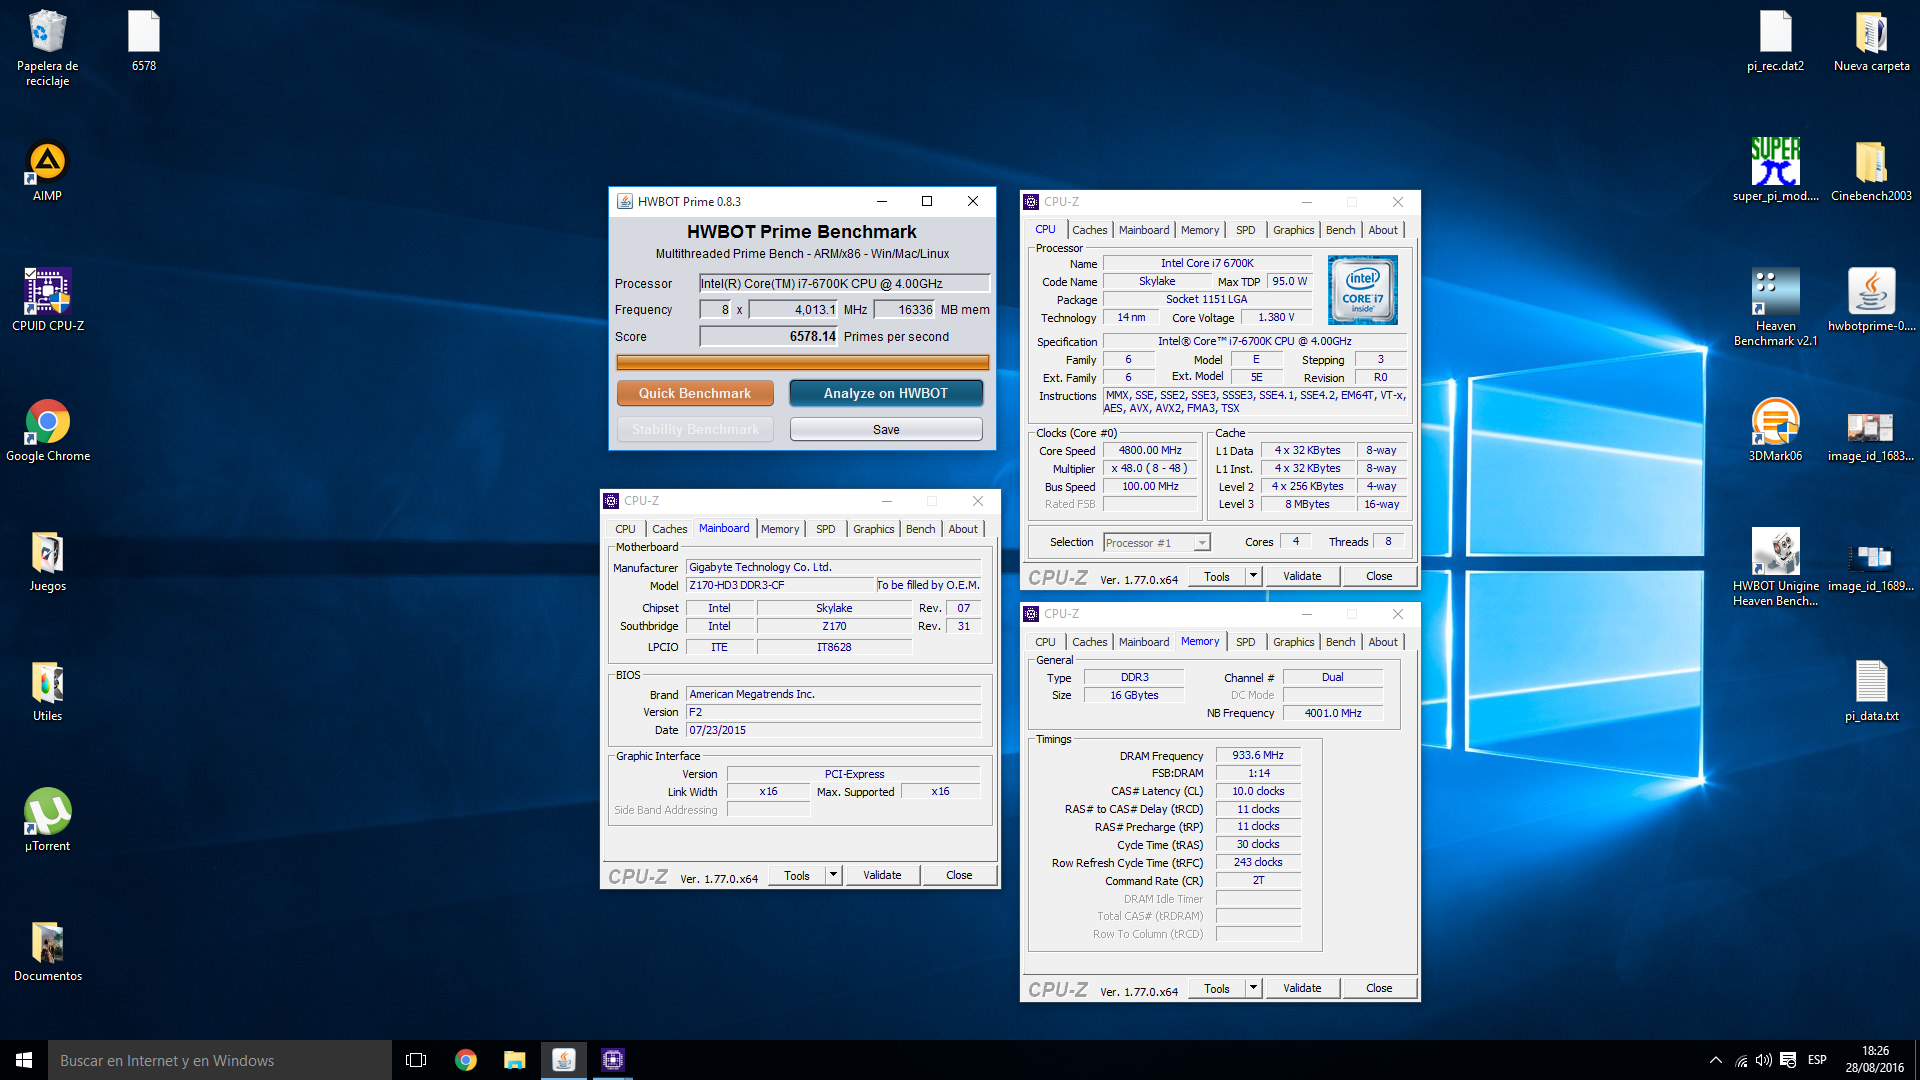Open the Juegos folder icon
This screenshot has width=1920, height=1080.
(x=47, y=562)
